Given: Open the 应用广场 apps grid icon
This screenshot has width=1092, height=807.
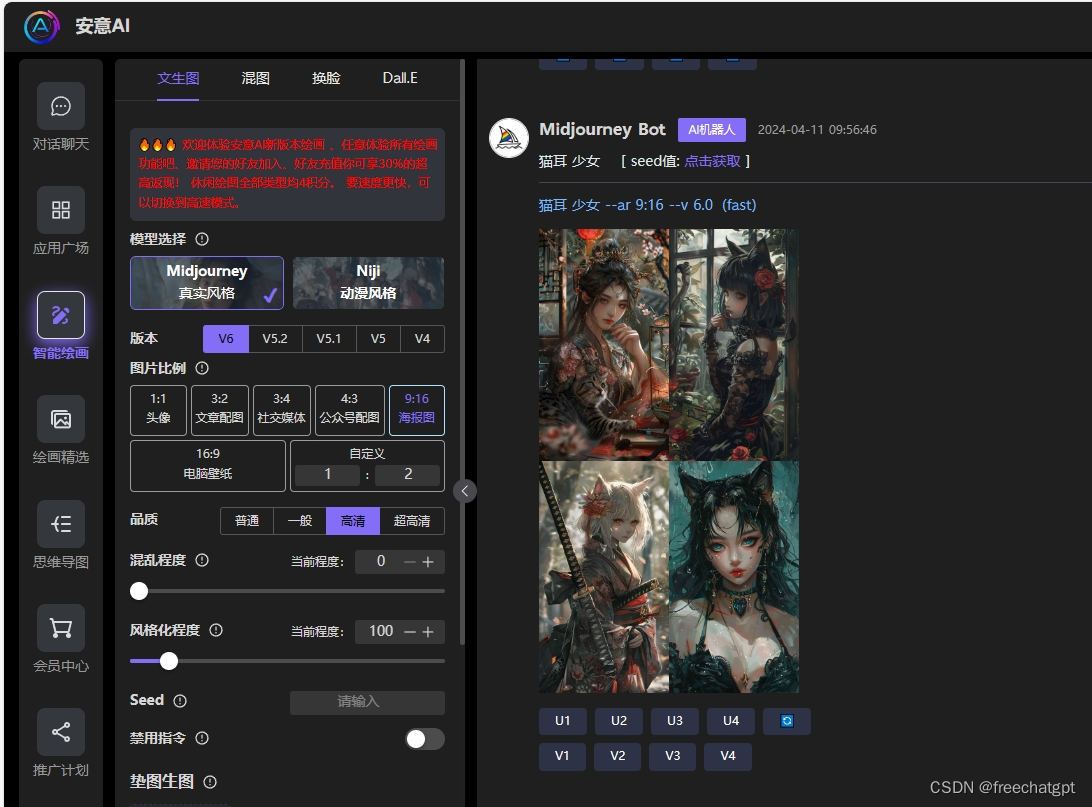Looking at the screenshot, I should click(61, 210).
